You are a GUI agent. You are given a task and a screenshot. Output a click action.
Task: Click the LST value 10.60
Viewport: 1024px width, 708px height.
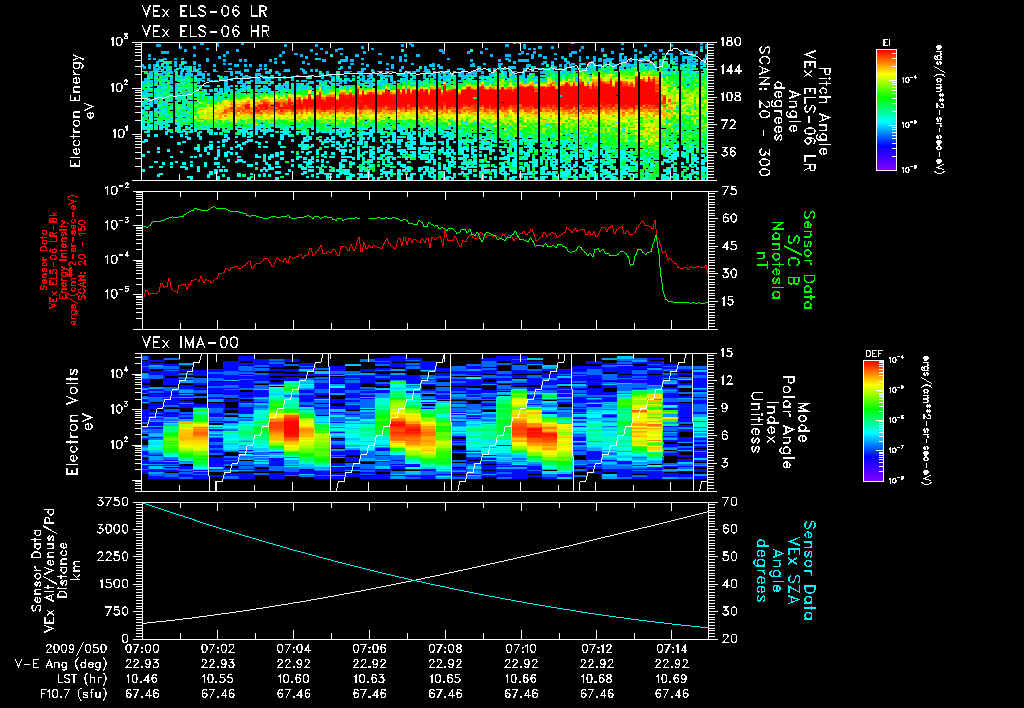point(293,679)
